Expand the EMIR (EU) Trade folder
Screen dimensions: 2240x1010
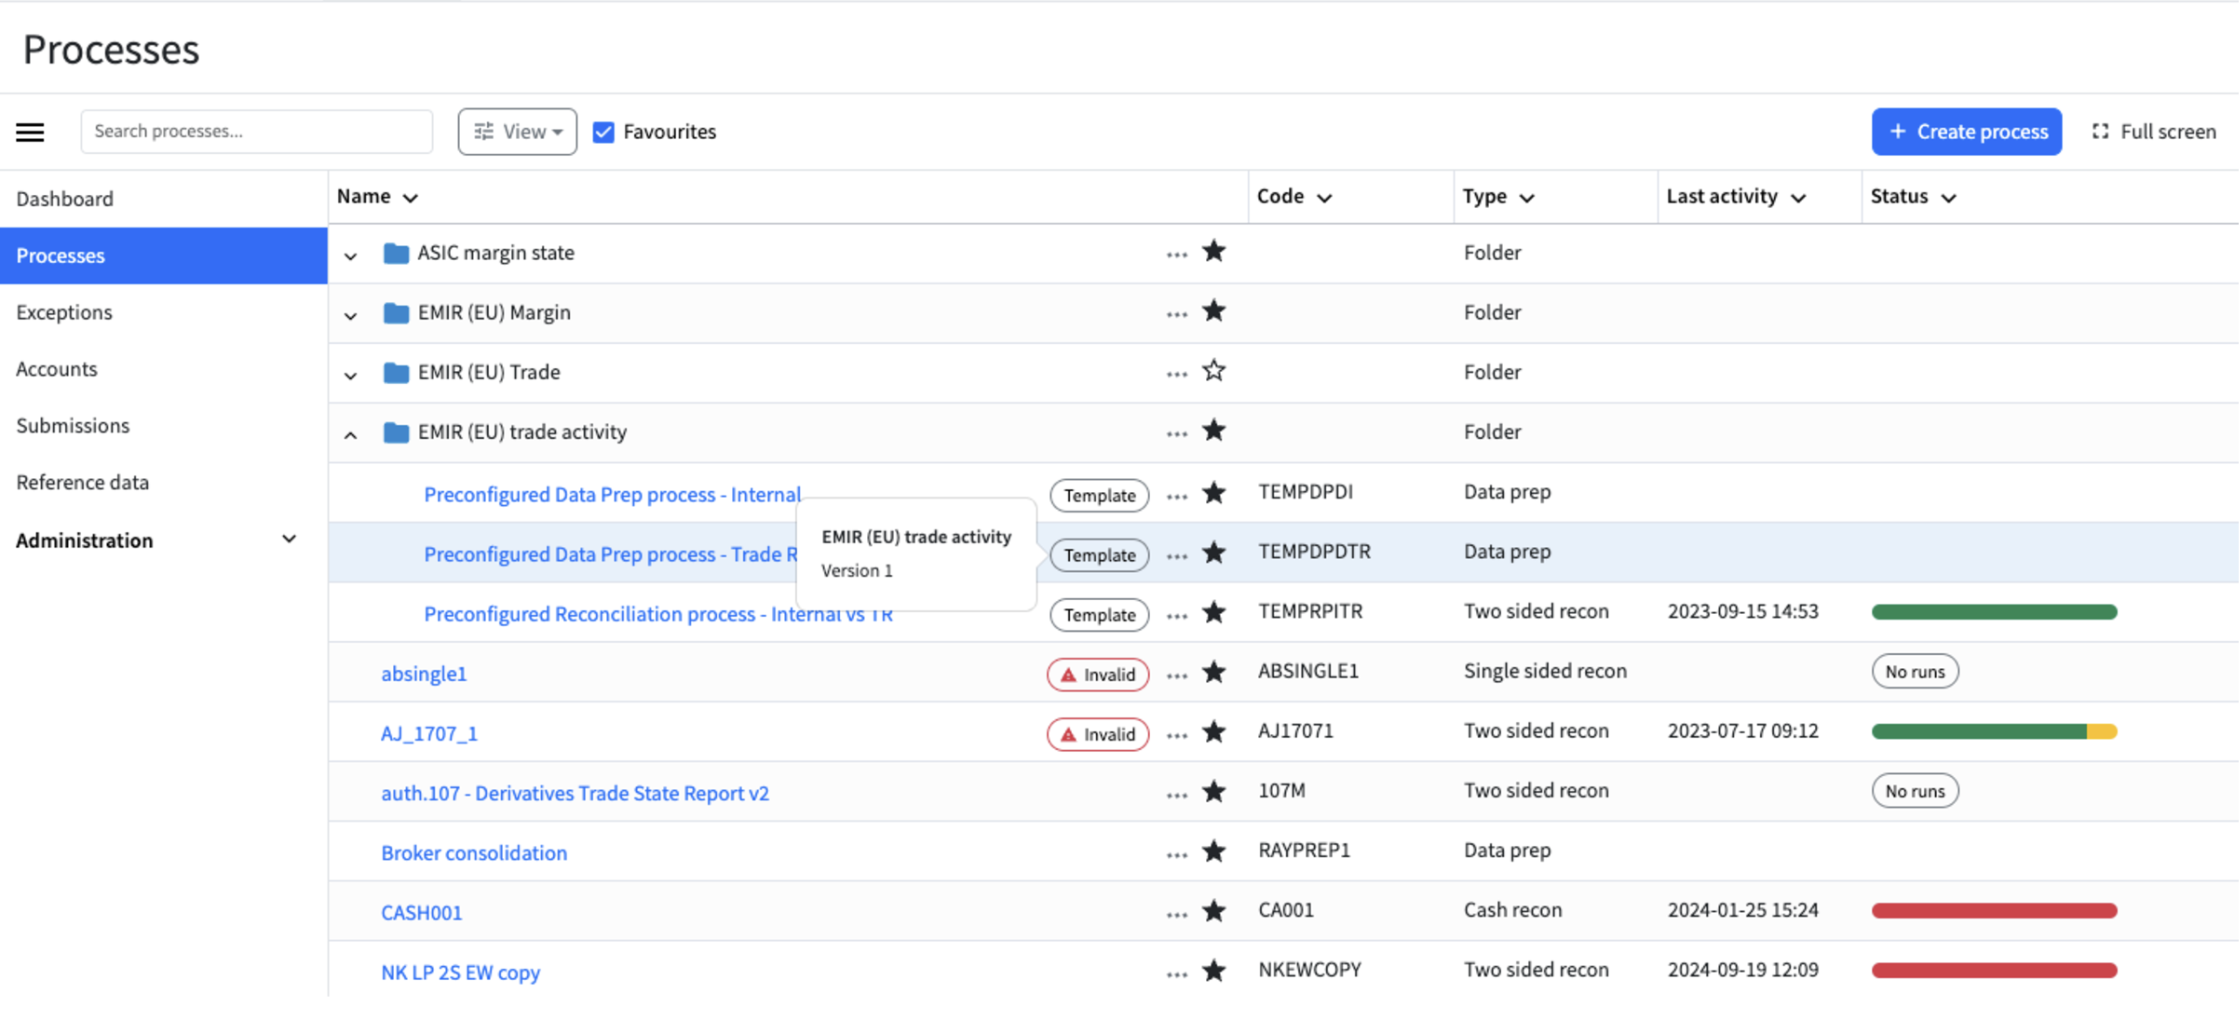pyautogui.click(x=350, y=376)
